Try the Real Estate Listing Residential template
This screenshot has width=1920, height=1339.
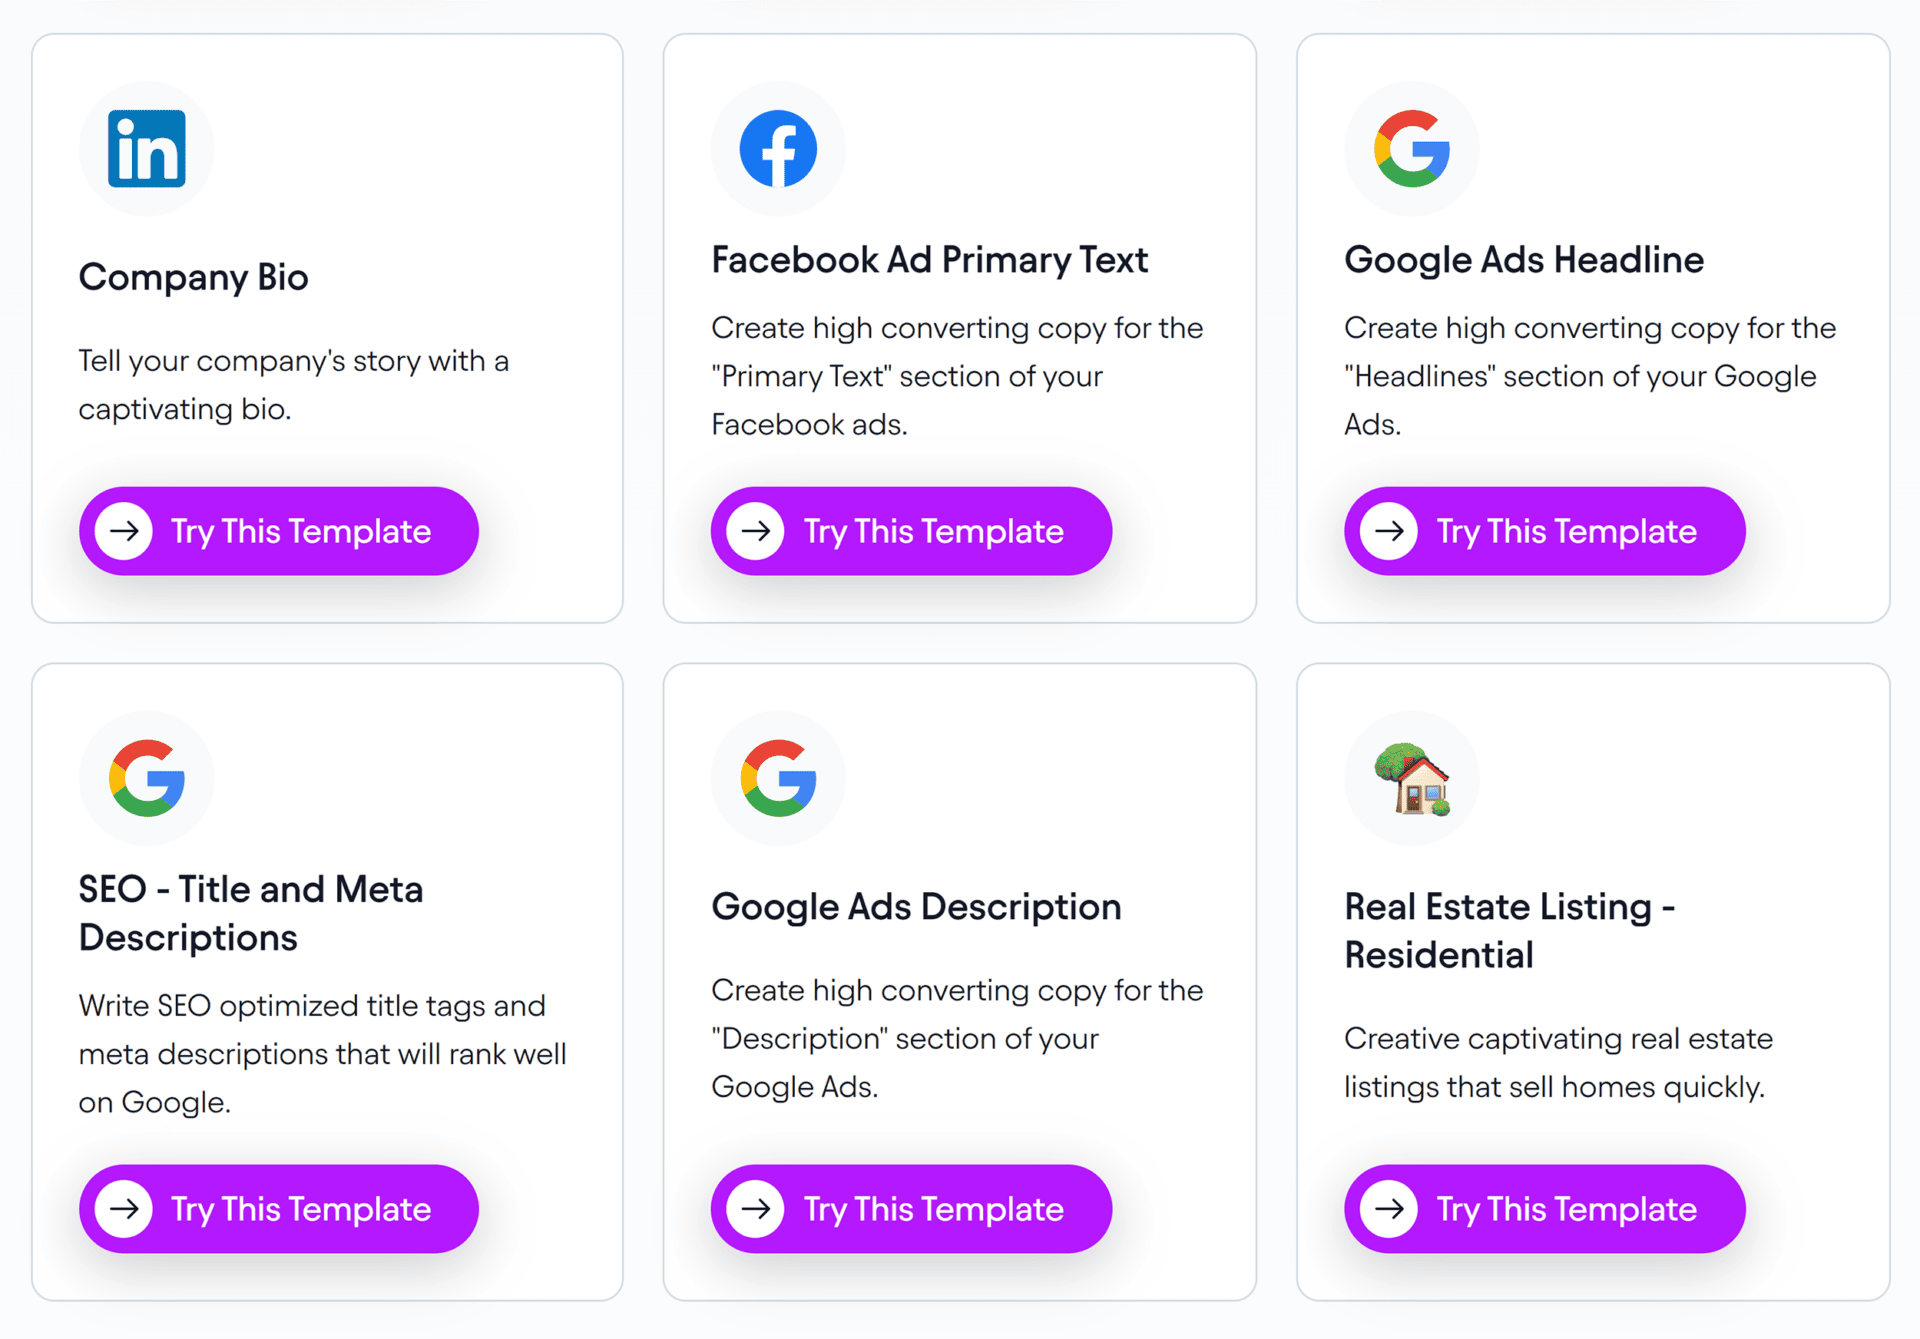(1544, 1209)
